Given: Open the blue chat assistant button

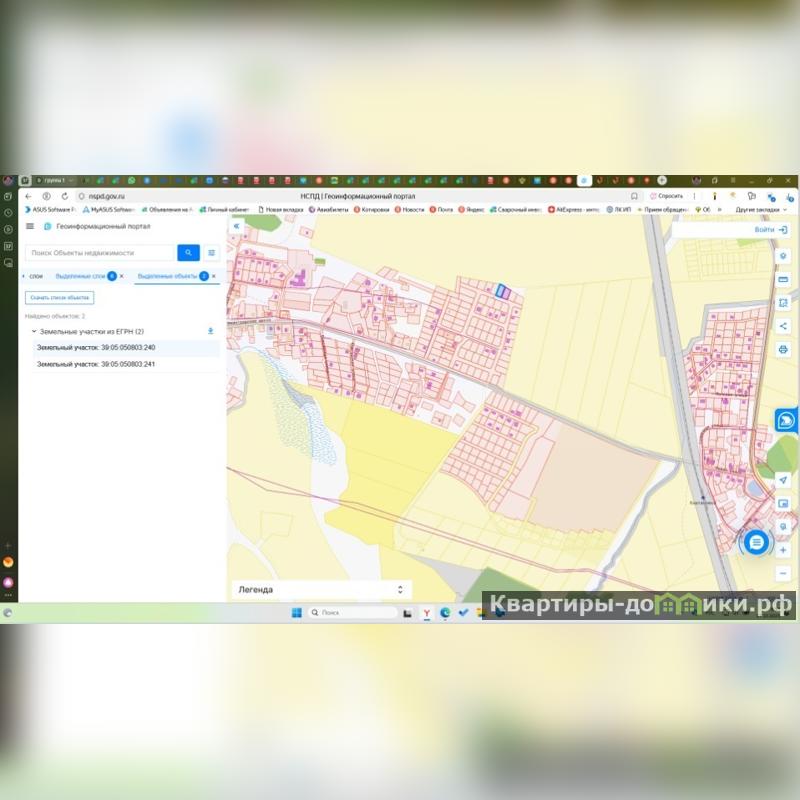Looking at the screenshot, I should [757, 542].
